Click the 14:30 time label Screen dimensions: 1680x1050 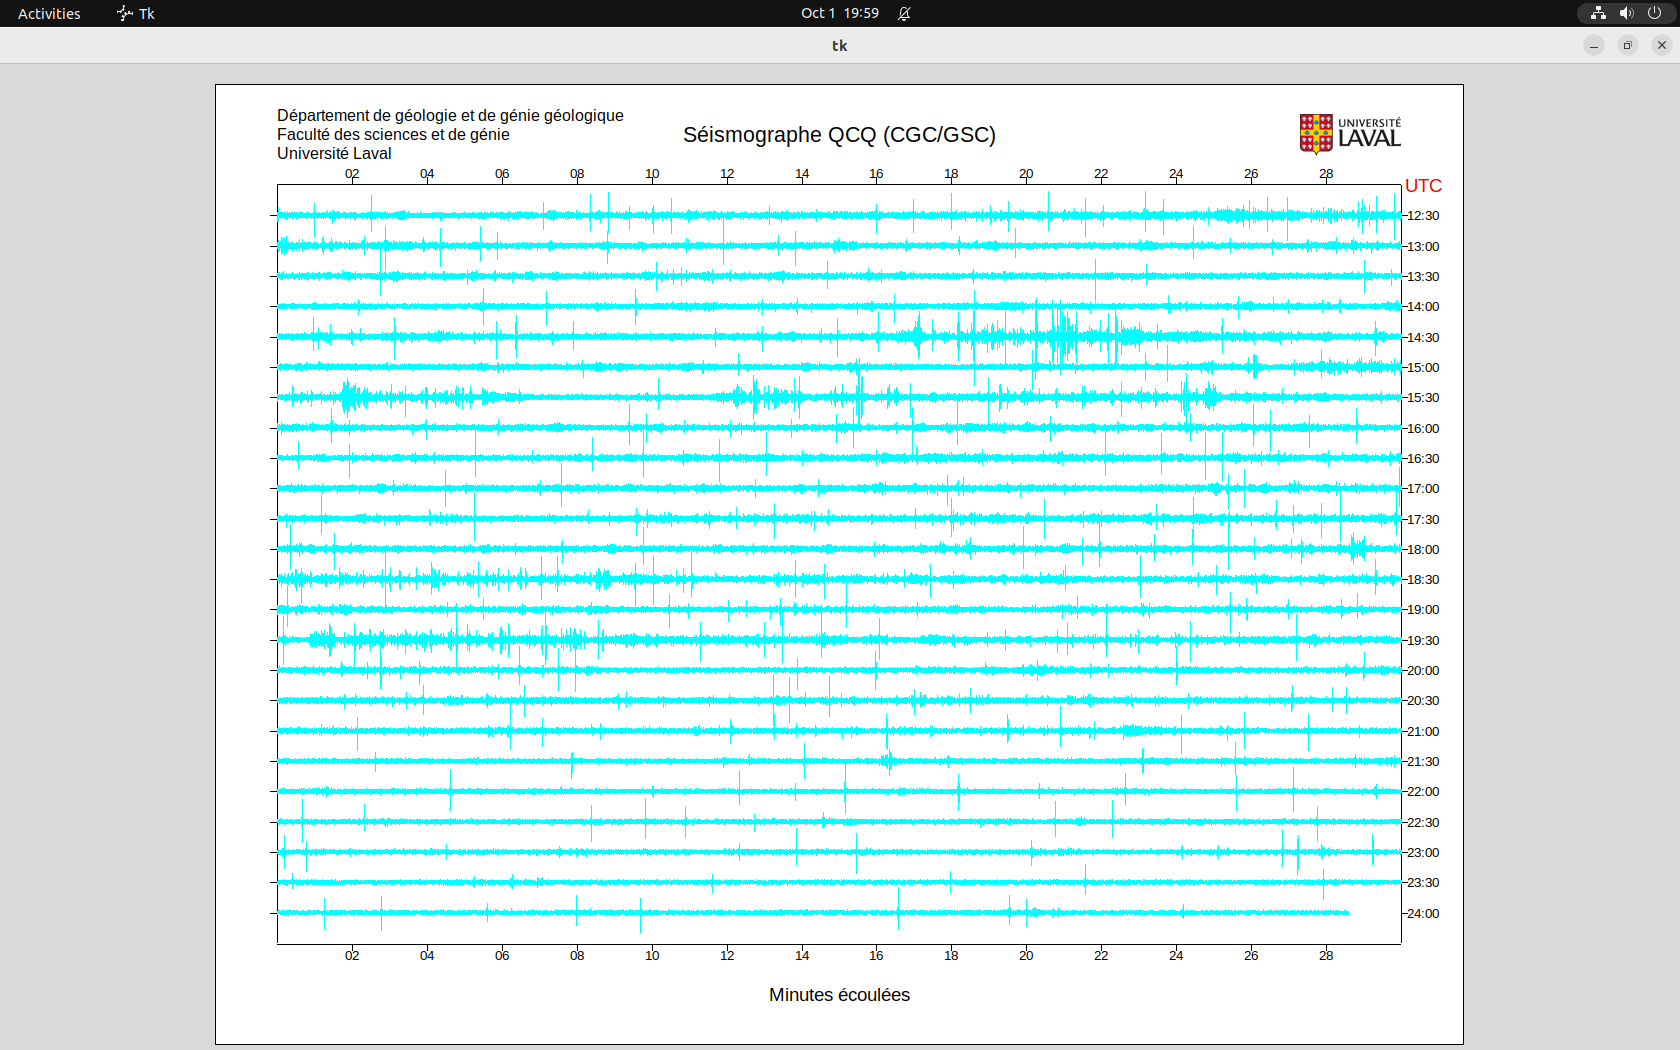pyautogui.click(x=1423, y=338)
